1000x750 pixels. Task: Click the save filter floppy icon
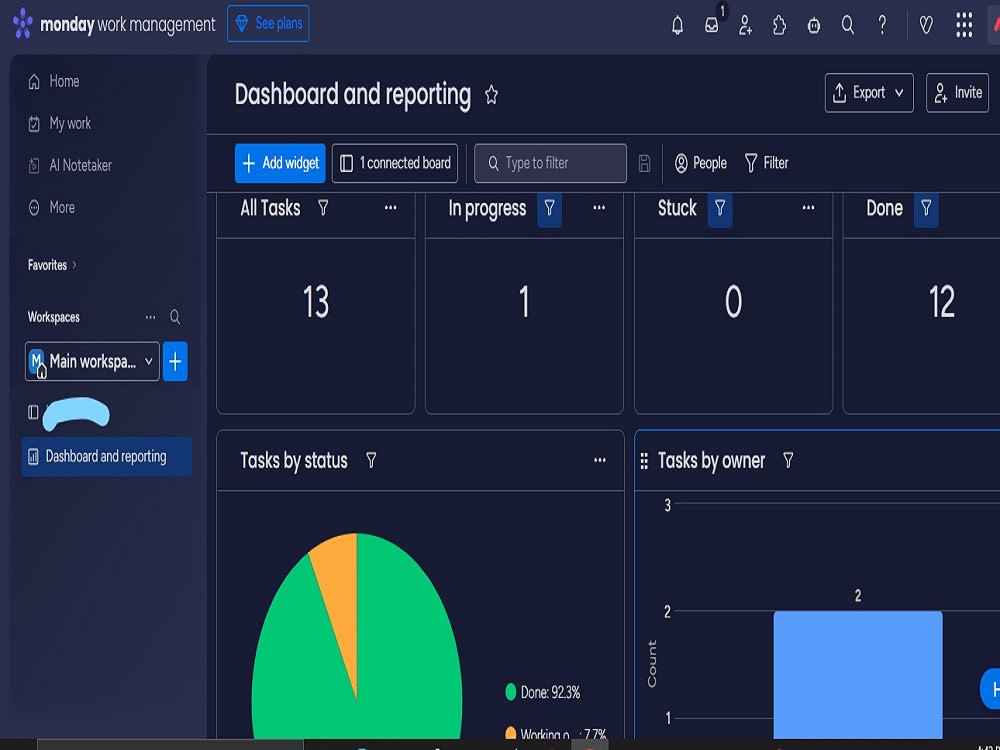pyautogui.click(x=644, y=163)
